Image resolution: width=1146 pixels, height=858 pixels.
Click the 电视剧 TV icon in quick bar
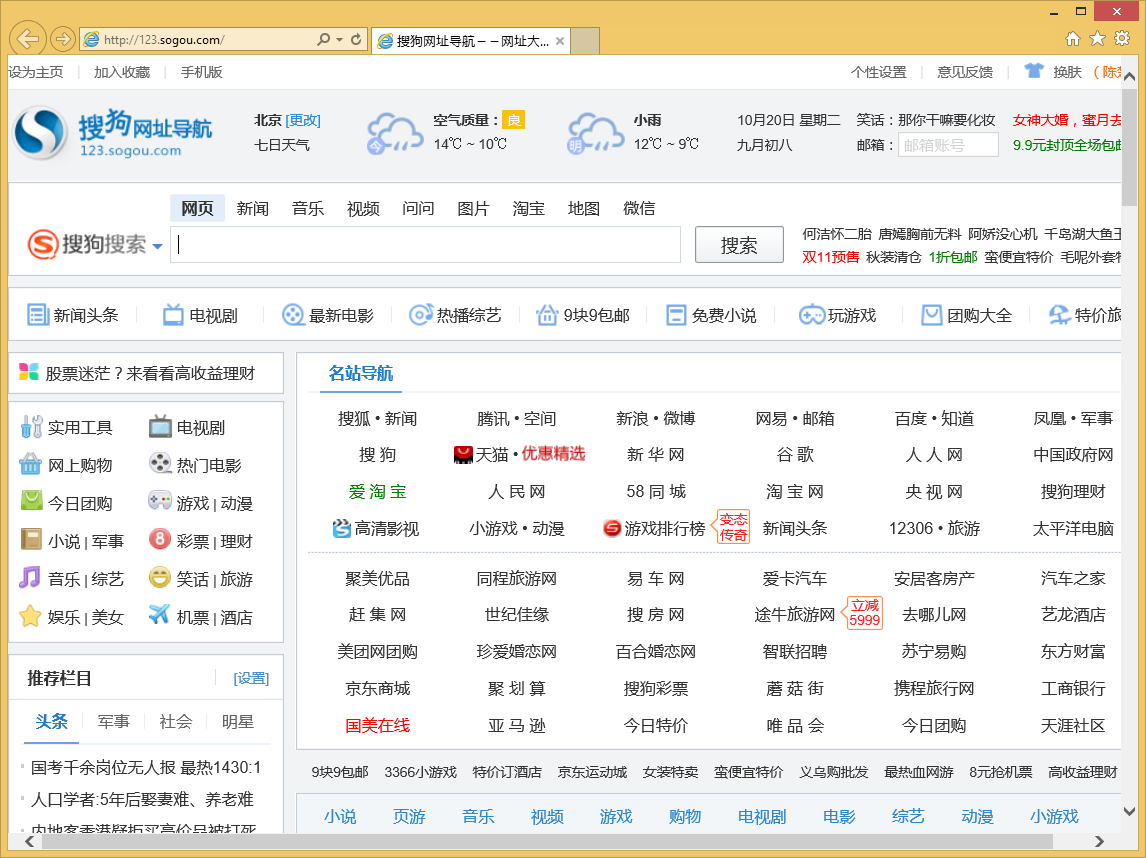click(x=173, y=315)
